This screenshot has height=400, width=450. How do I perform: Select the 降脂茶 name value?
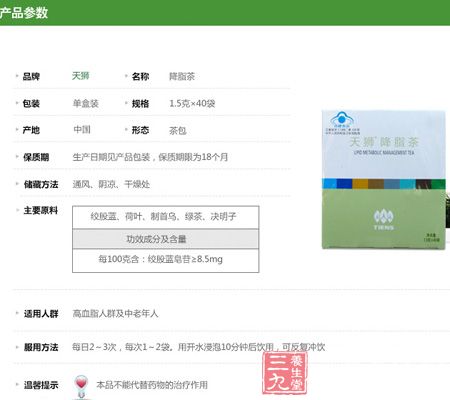(x=182, y=77)
